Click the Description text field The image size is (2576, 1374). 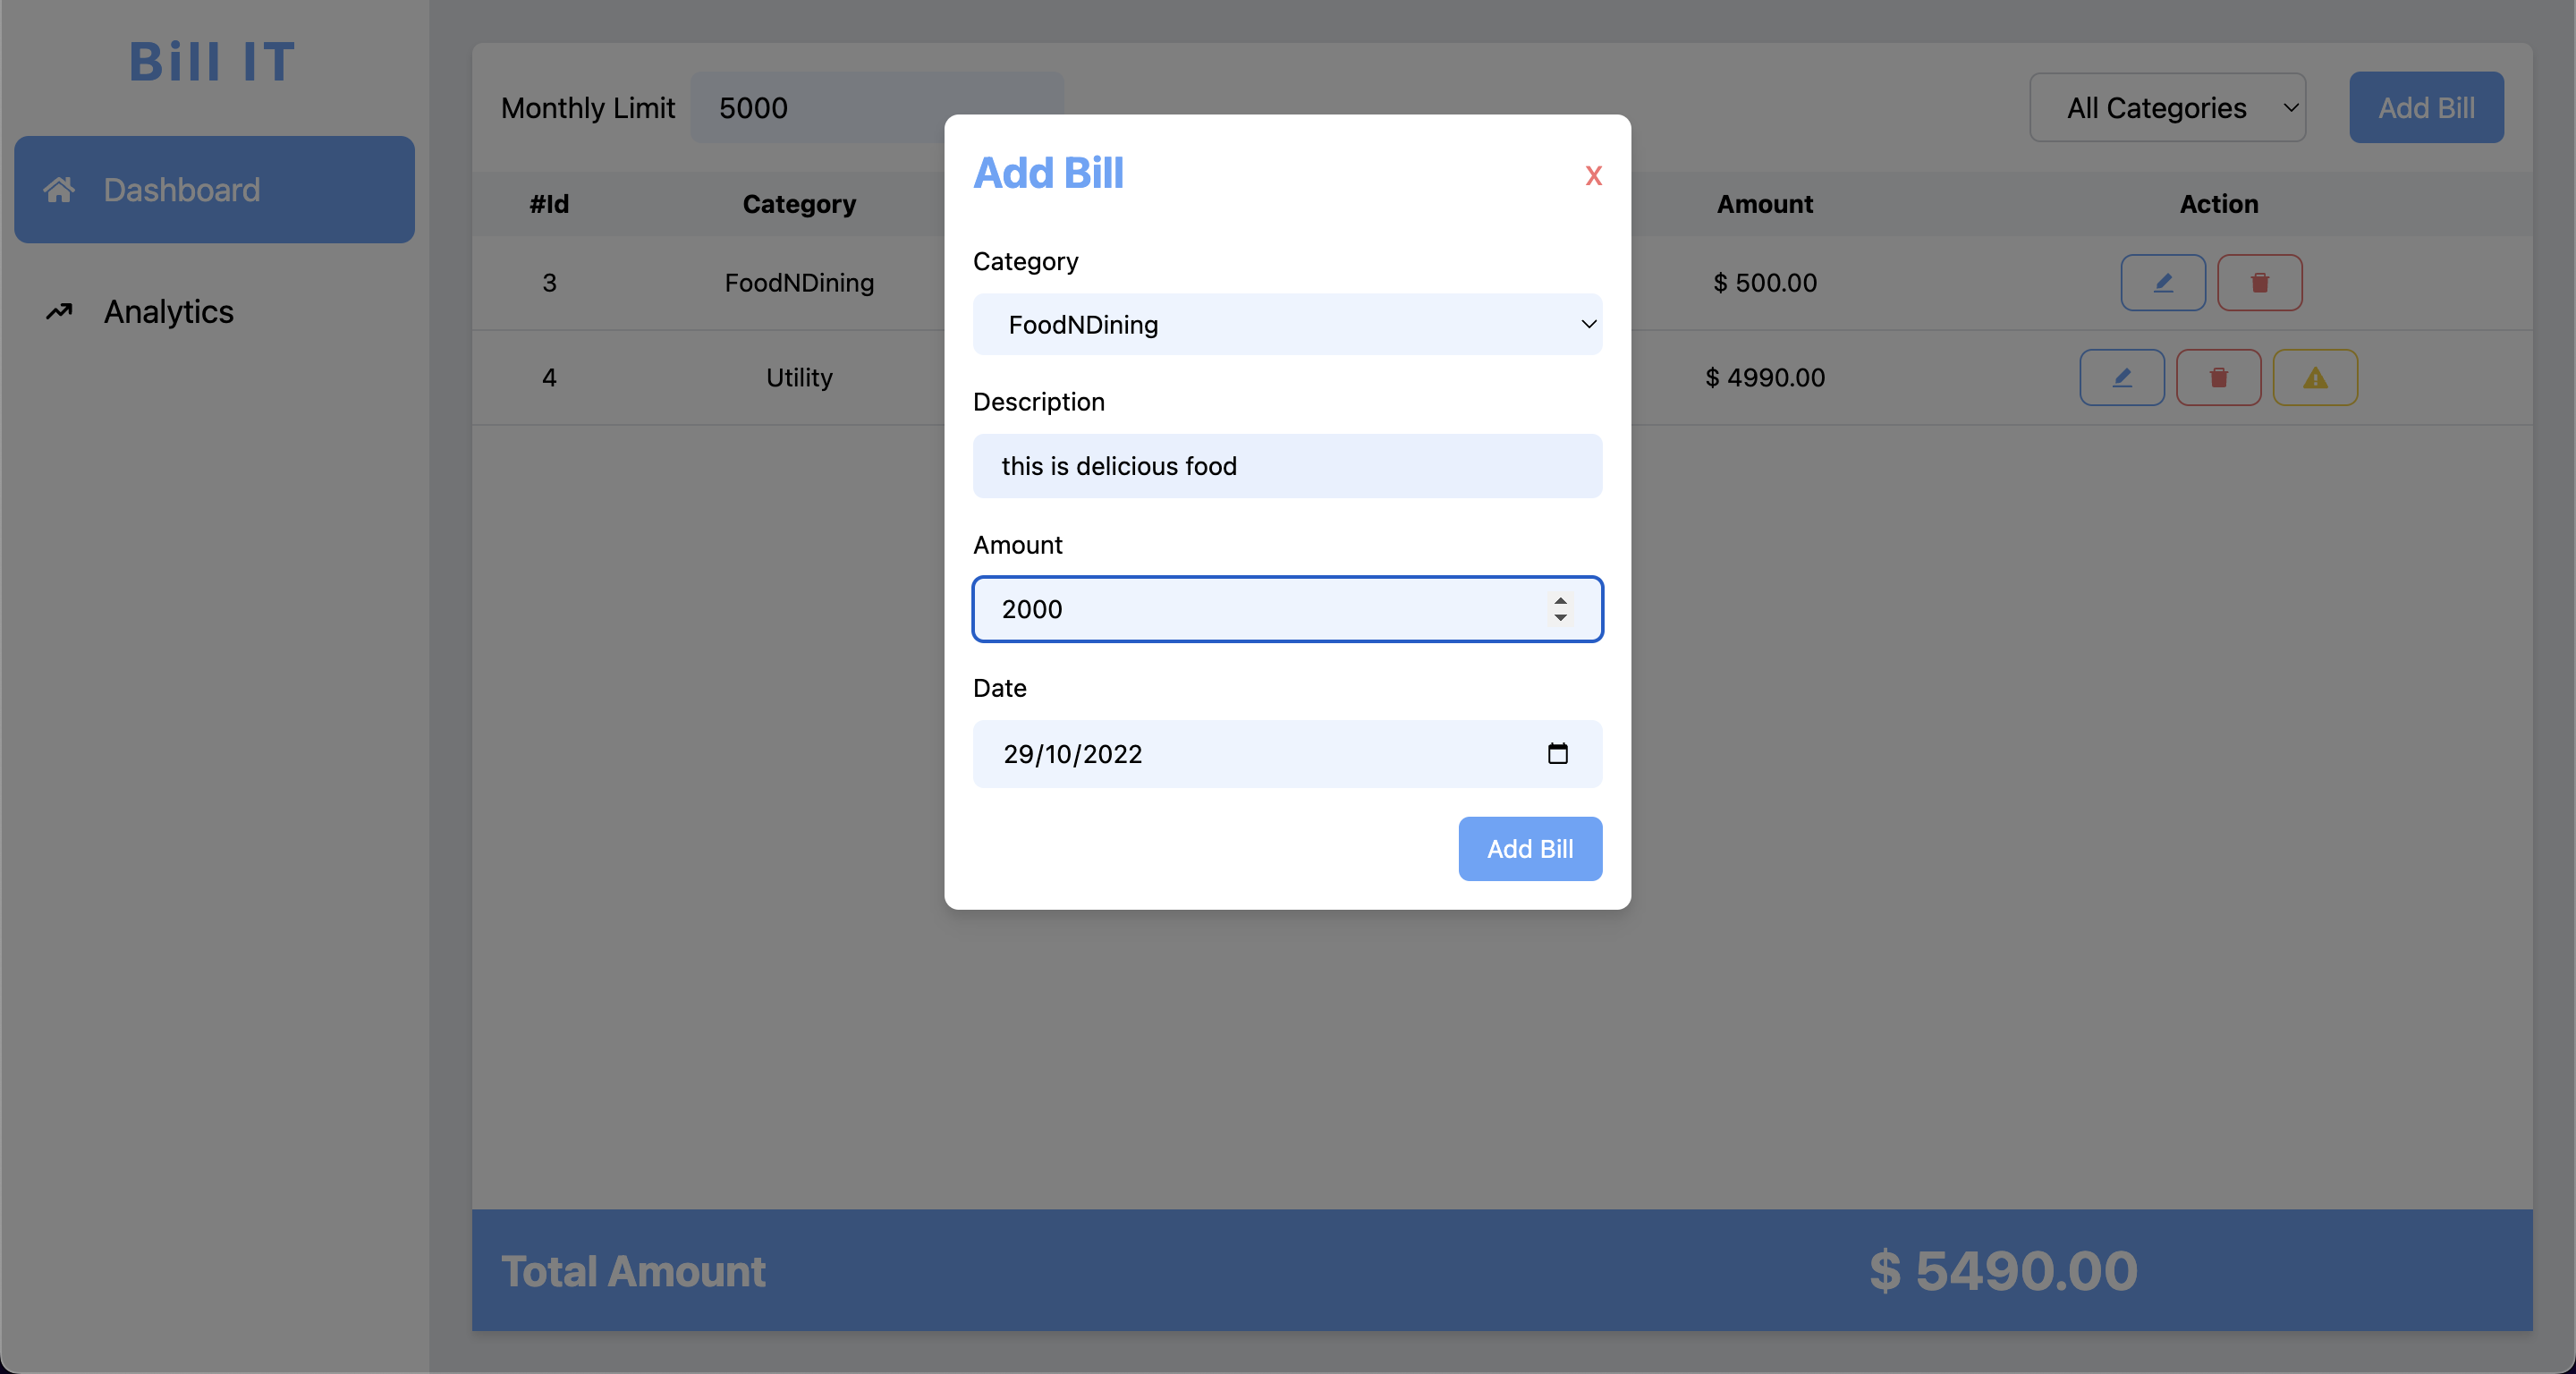click(x=1287, y=466)
